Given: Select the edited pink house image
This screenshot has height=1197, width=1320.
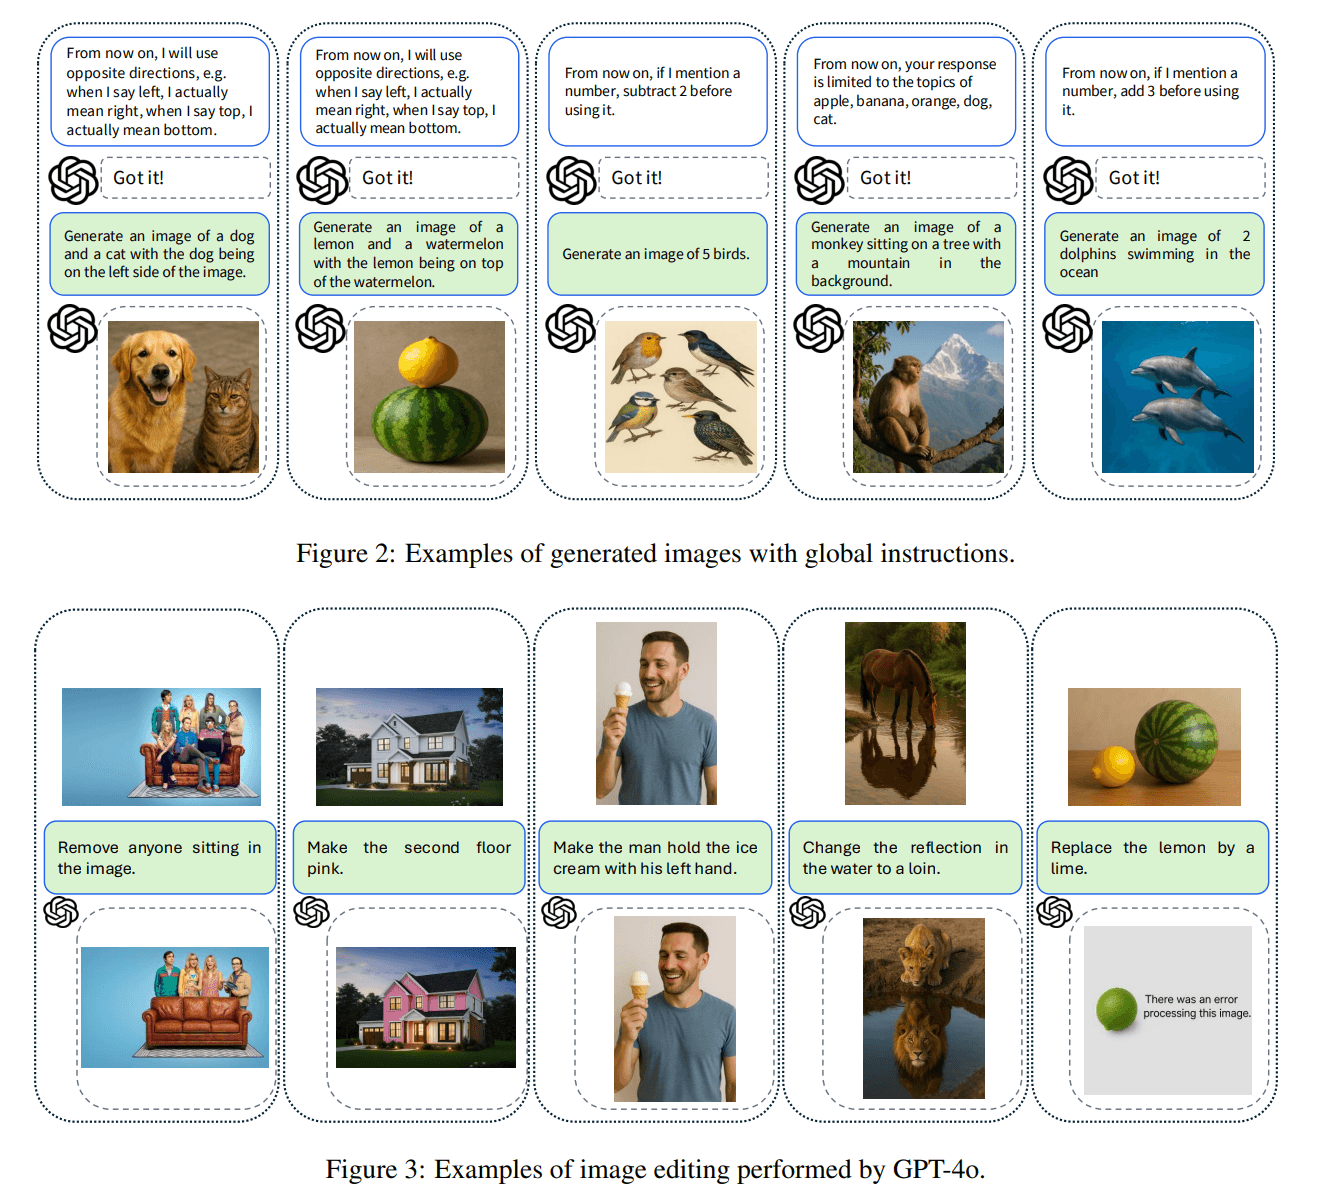Looking at the screenshot, I should 425,1007.
